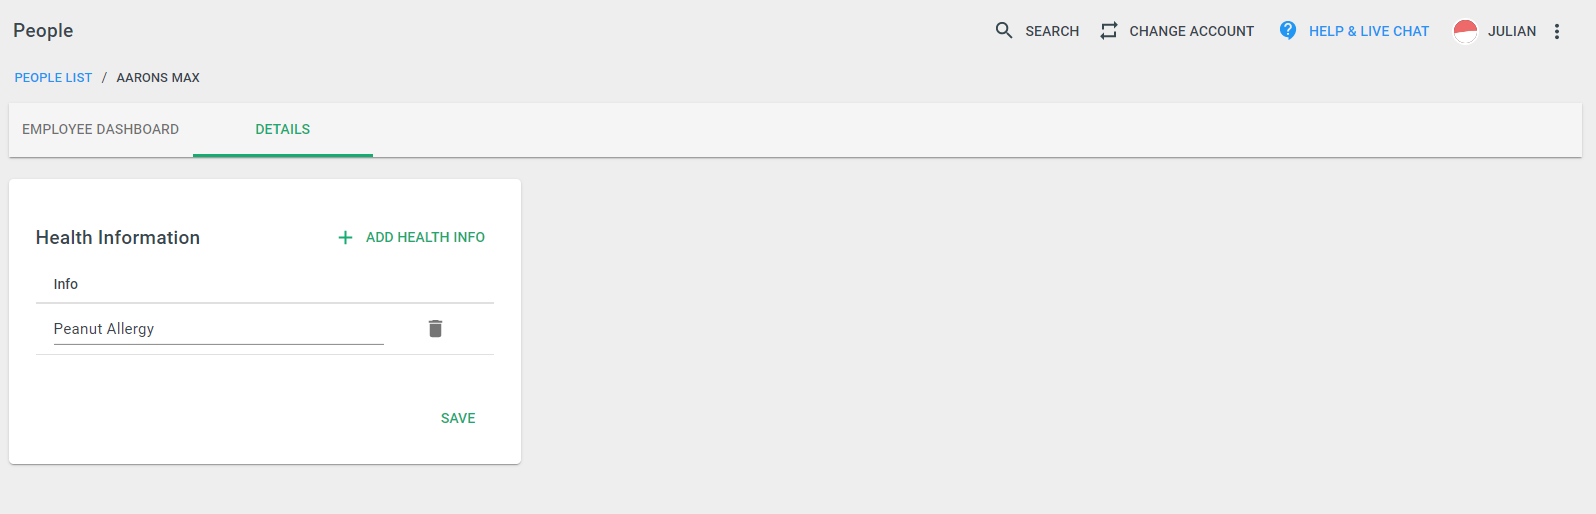Click the Search label in the header

1052,31
